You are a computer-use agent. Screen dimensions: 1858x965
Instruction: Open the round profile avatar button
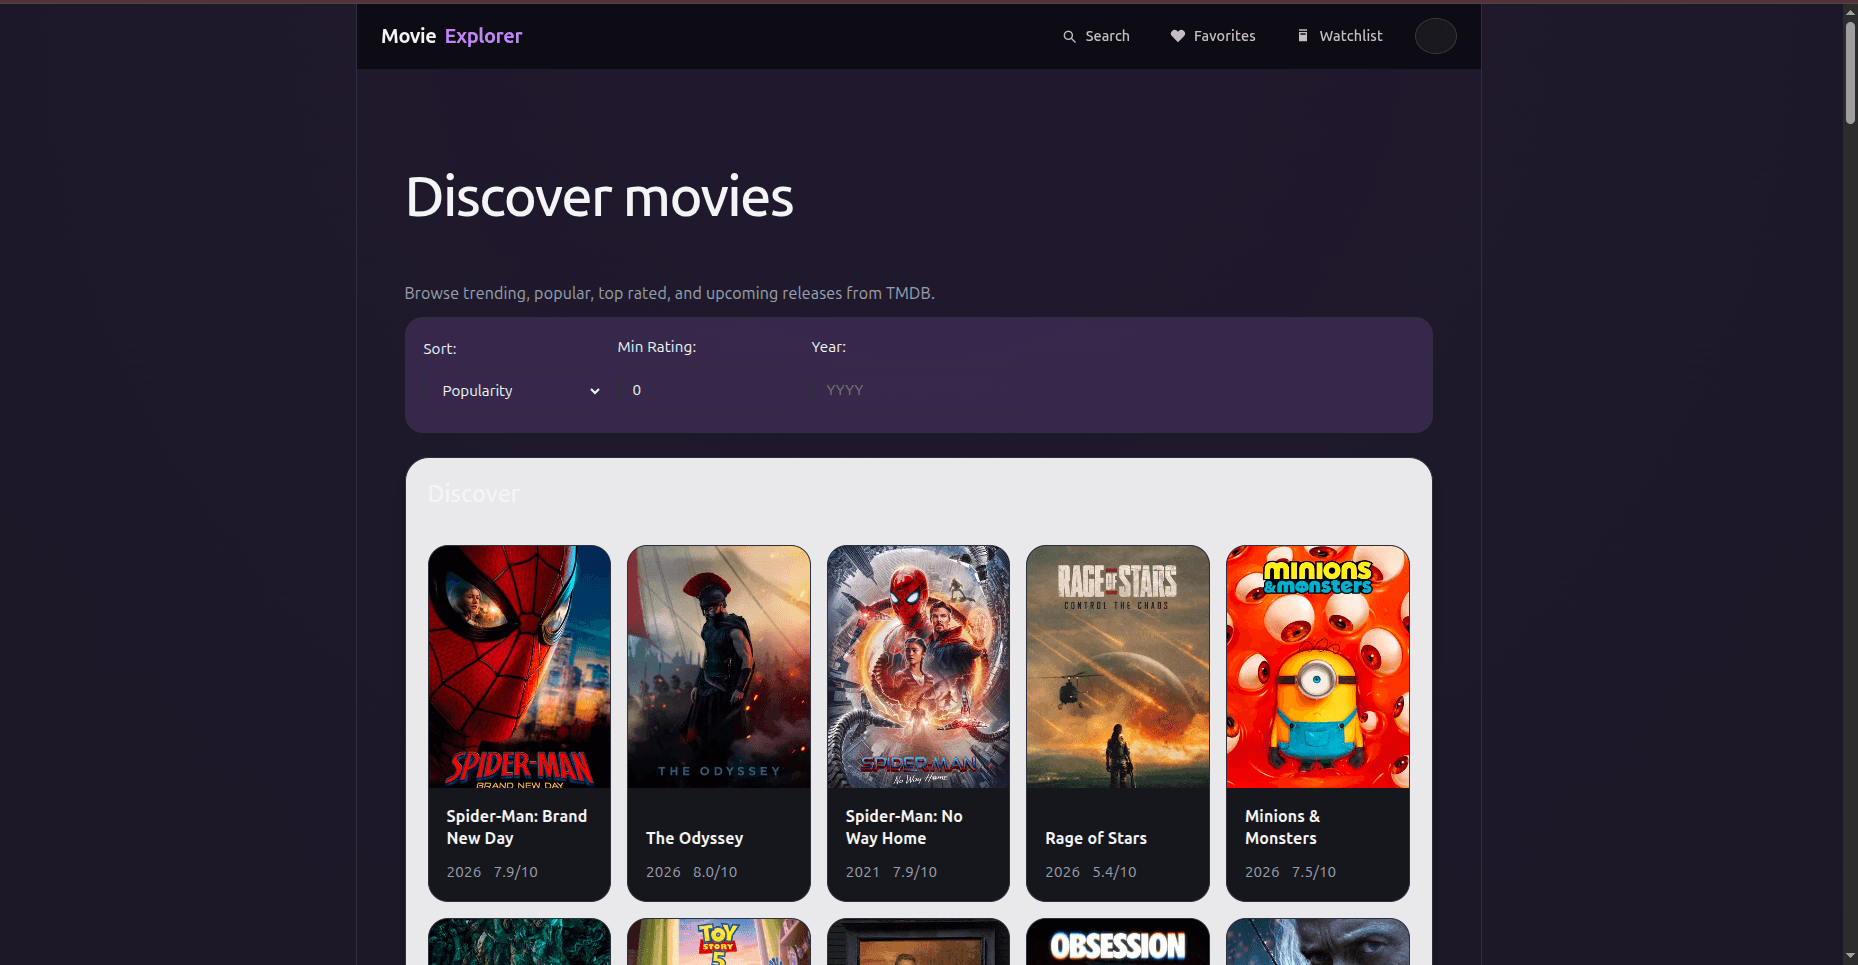(1435, 36)
